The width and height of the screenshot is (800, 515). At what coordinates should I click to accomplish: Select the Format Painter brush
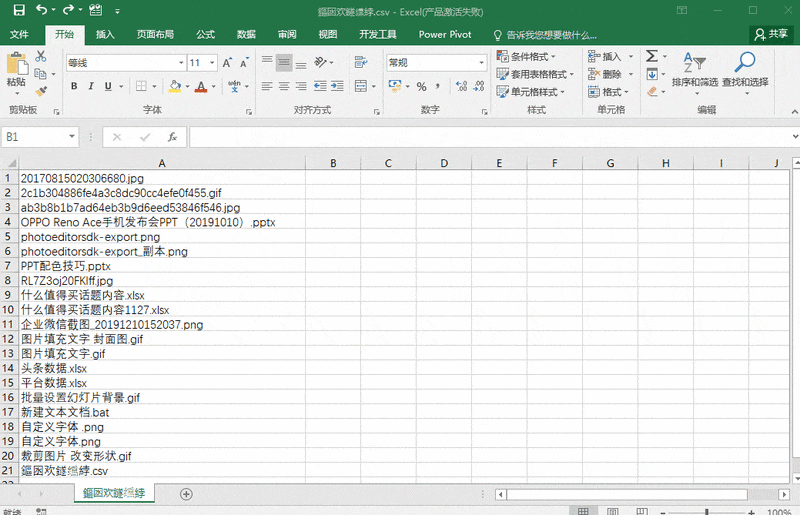41,91
